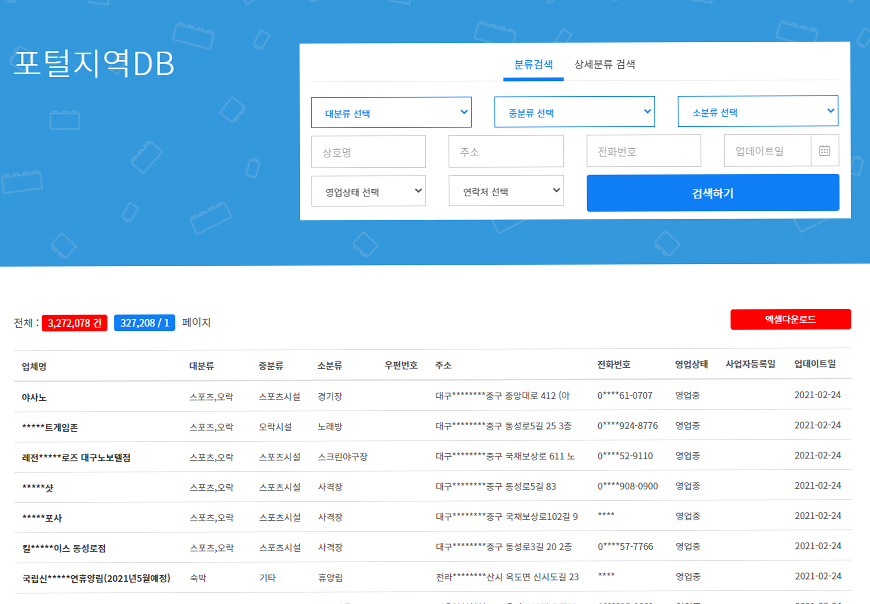The height and width of the screenshot is (604, 870).
Task: Select the *****트게임존 business name
Action: [50, 427]
